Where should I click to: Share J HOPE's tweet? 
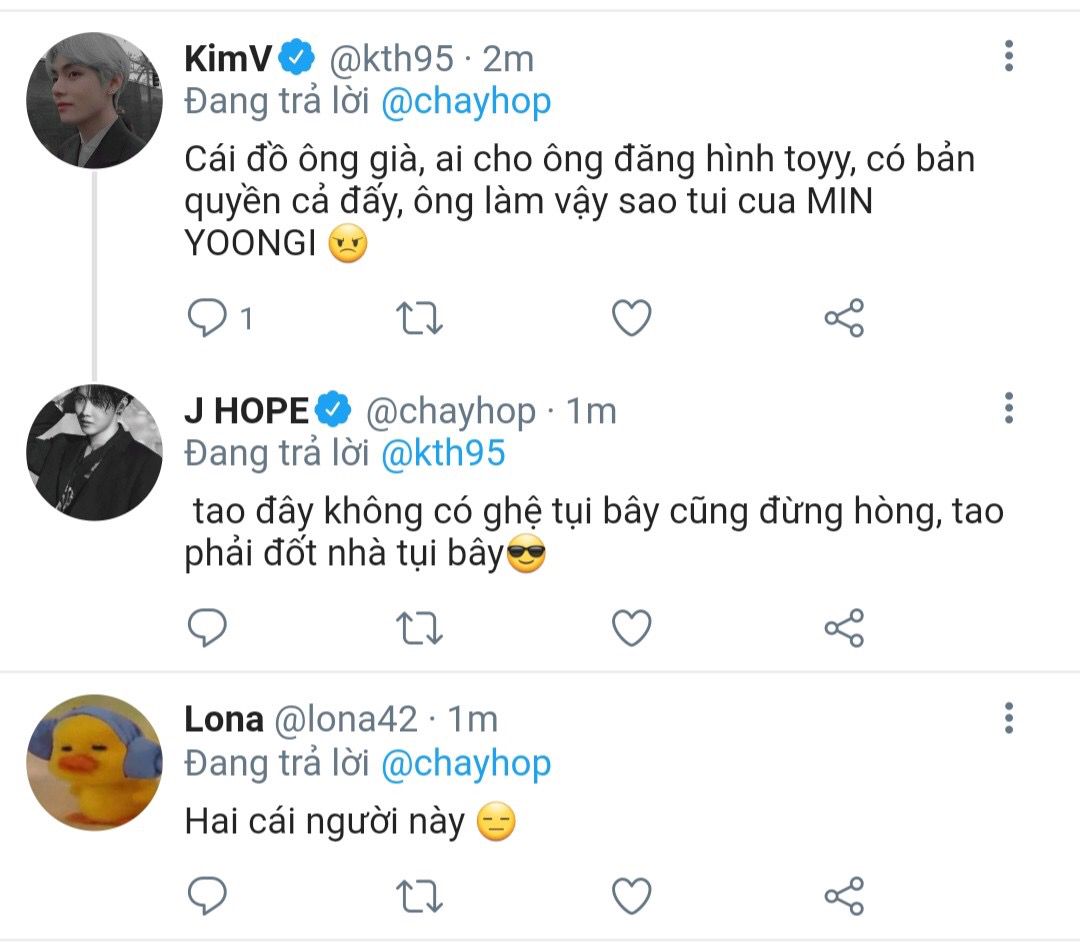(x=844, y=628)
